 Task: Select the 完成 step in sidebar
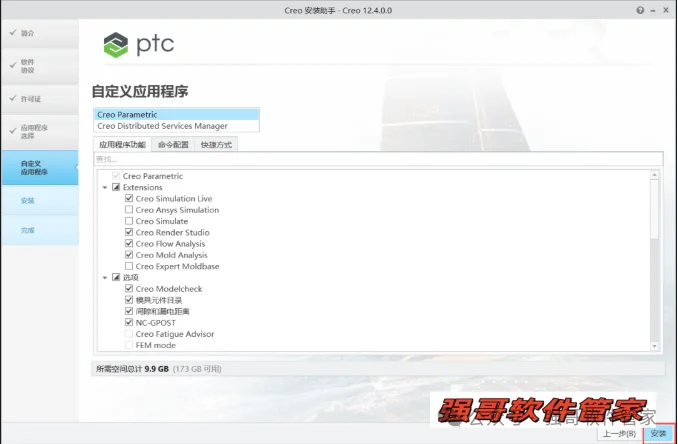40,230
